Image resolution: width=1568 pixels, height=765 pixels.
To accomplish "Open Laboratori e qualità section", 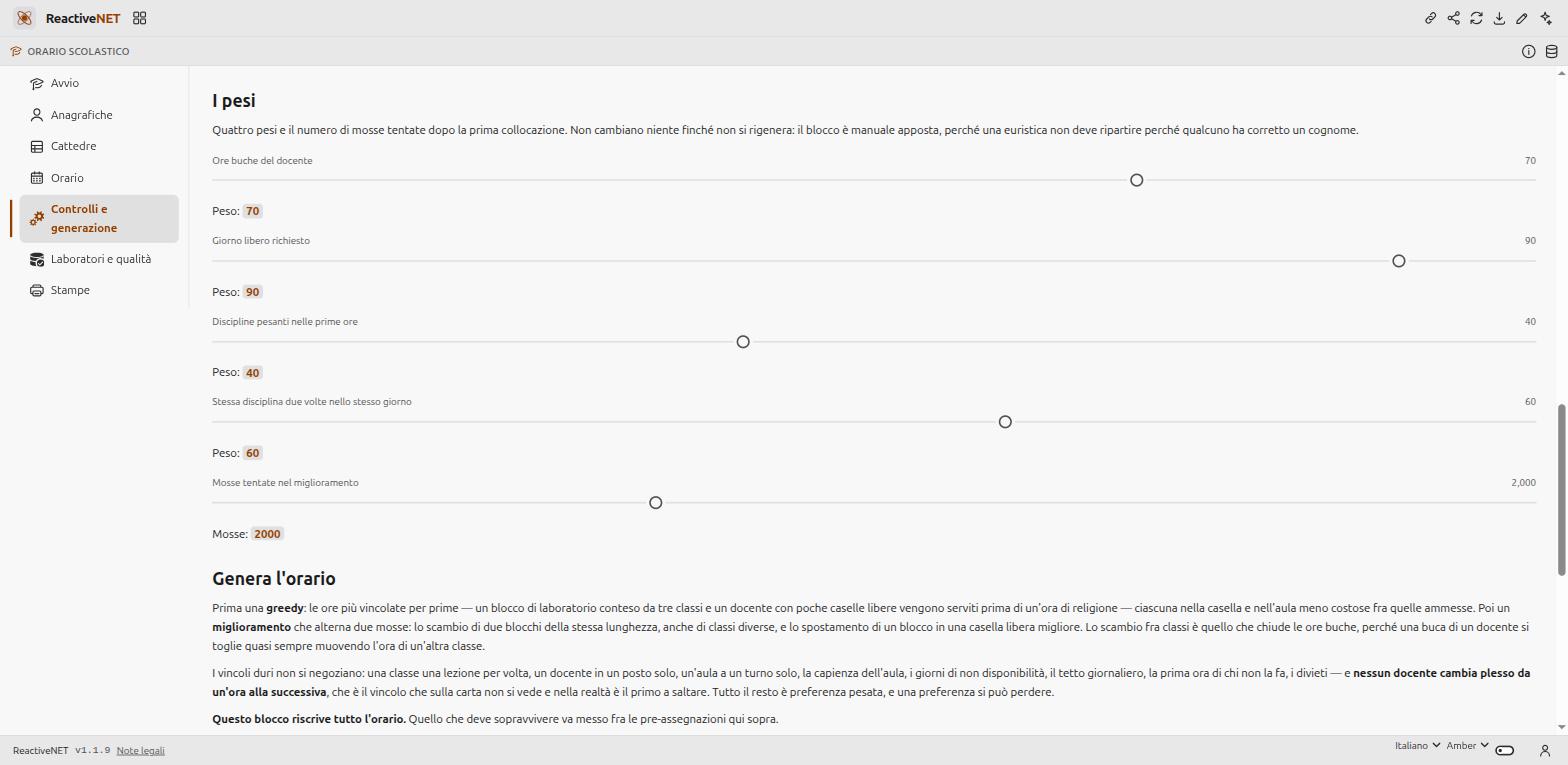I will click(99, 259).
